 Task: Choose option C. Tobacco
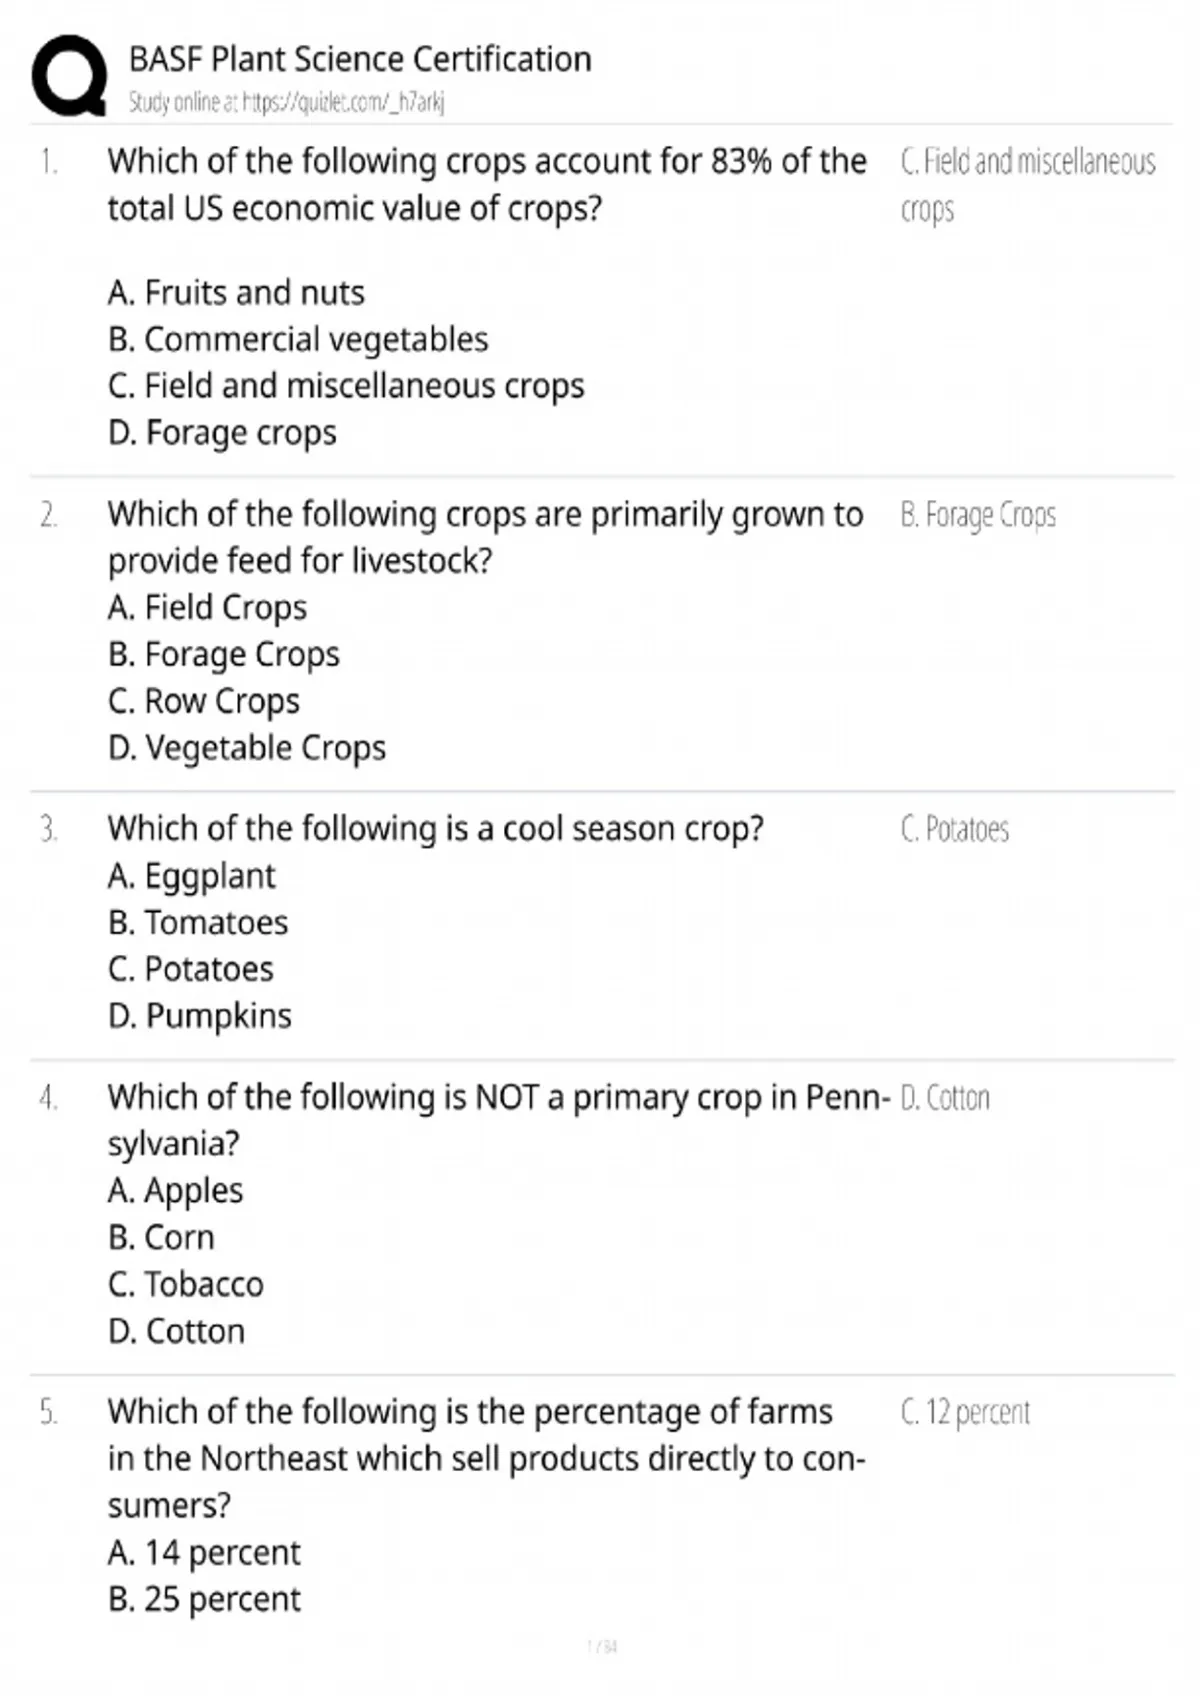pos(186,1284)
